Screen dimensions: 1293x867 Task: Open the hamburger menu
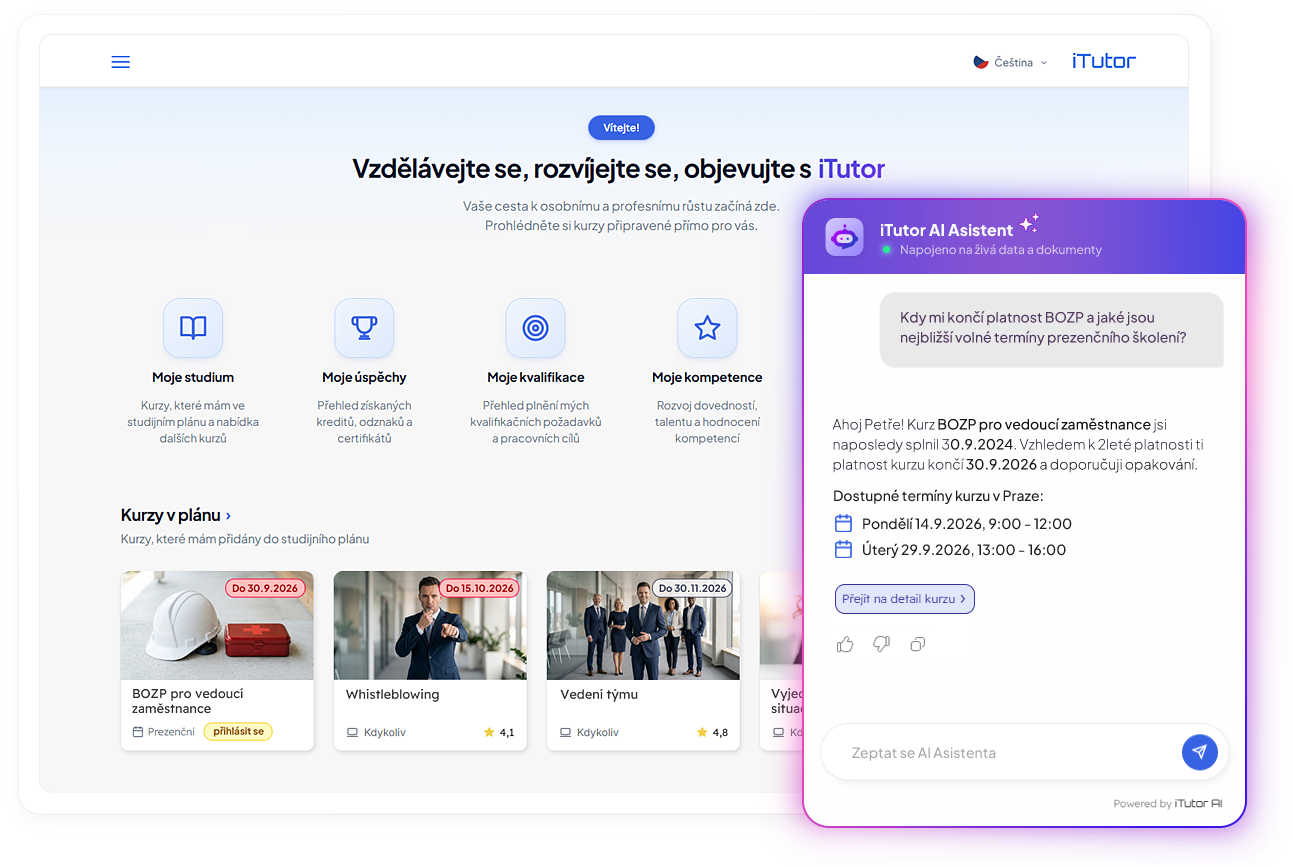(120, 62)
